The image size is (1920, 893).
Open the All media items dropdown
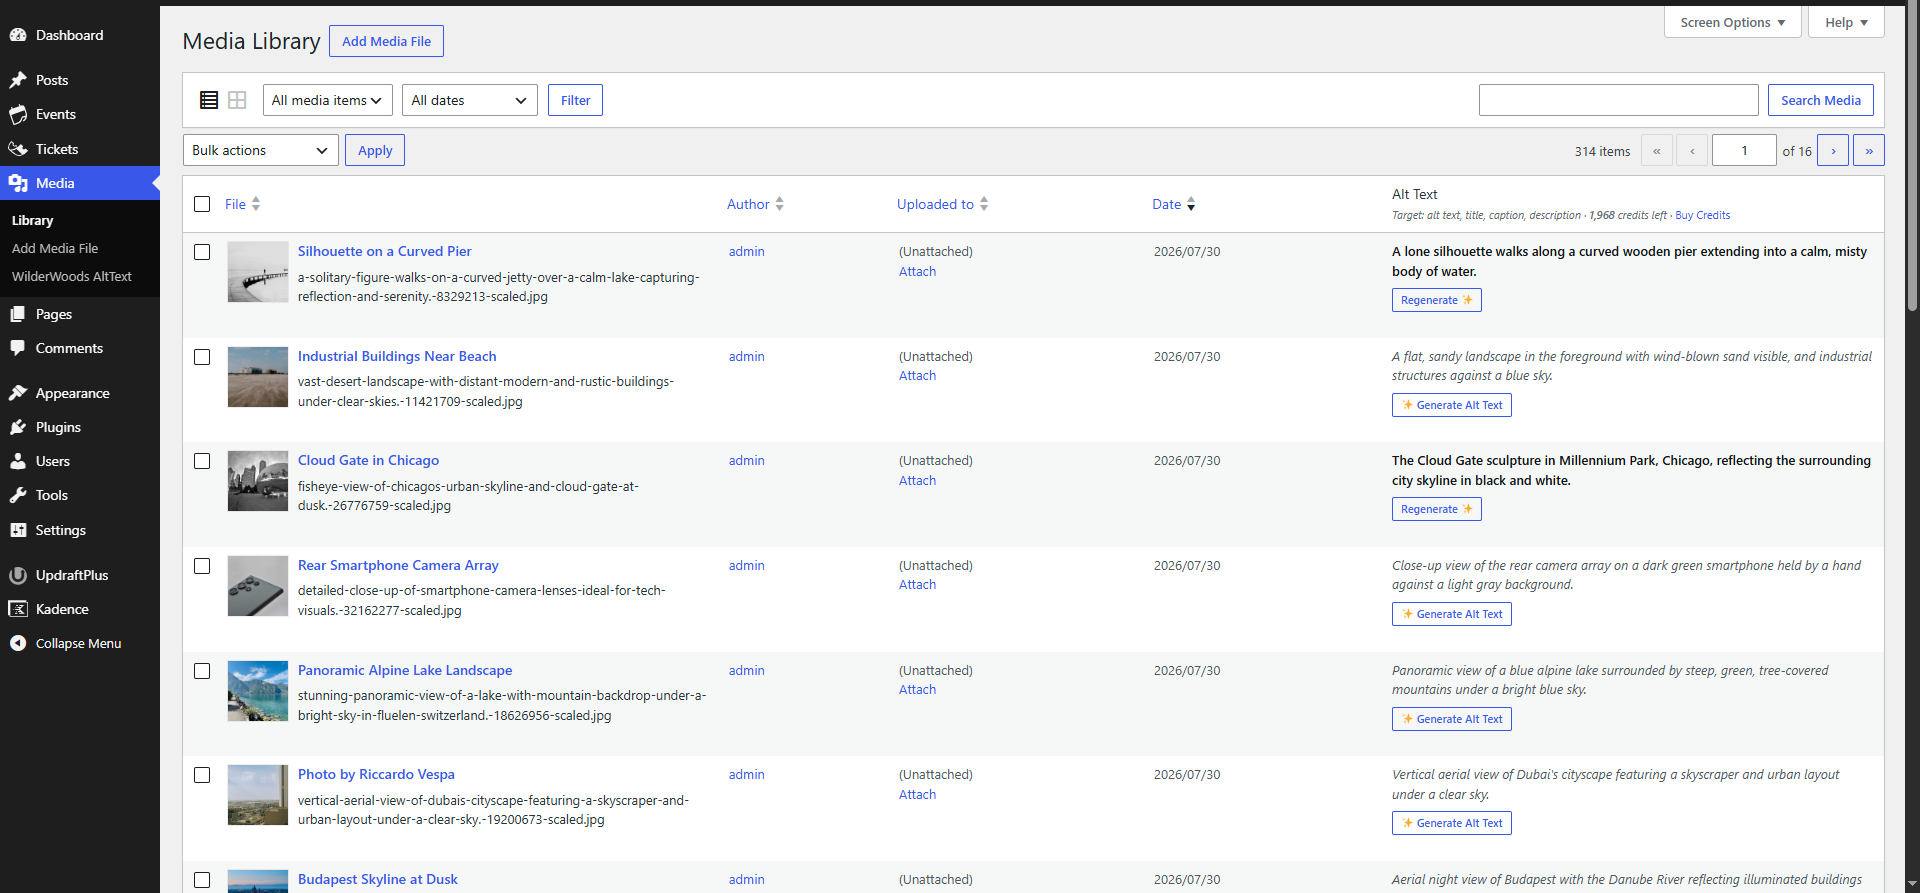328,100
